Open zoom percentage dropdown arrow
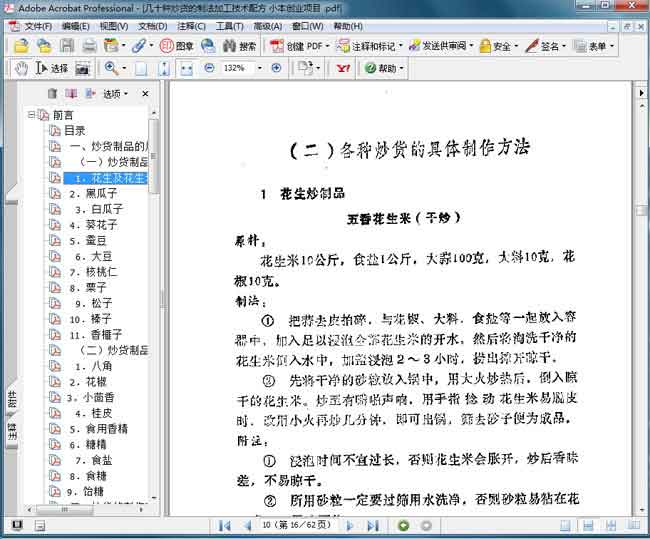The image size is (650, 539). pos(260,68)
